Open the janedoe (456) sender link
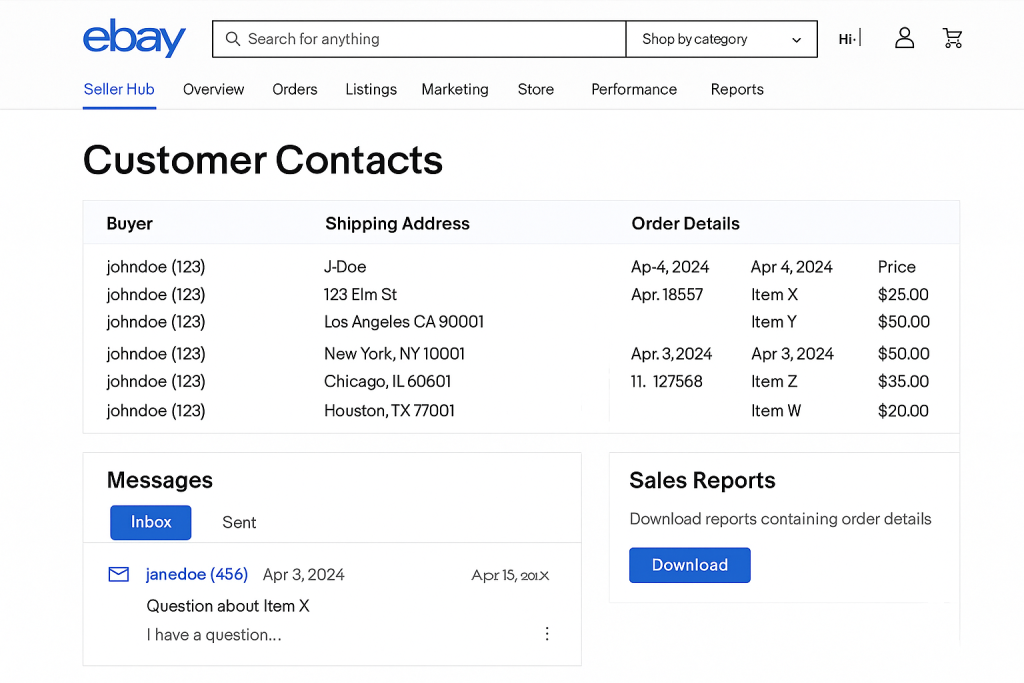The width and height of the screenshot is (1024, 683). click(x=197, y=575)
